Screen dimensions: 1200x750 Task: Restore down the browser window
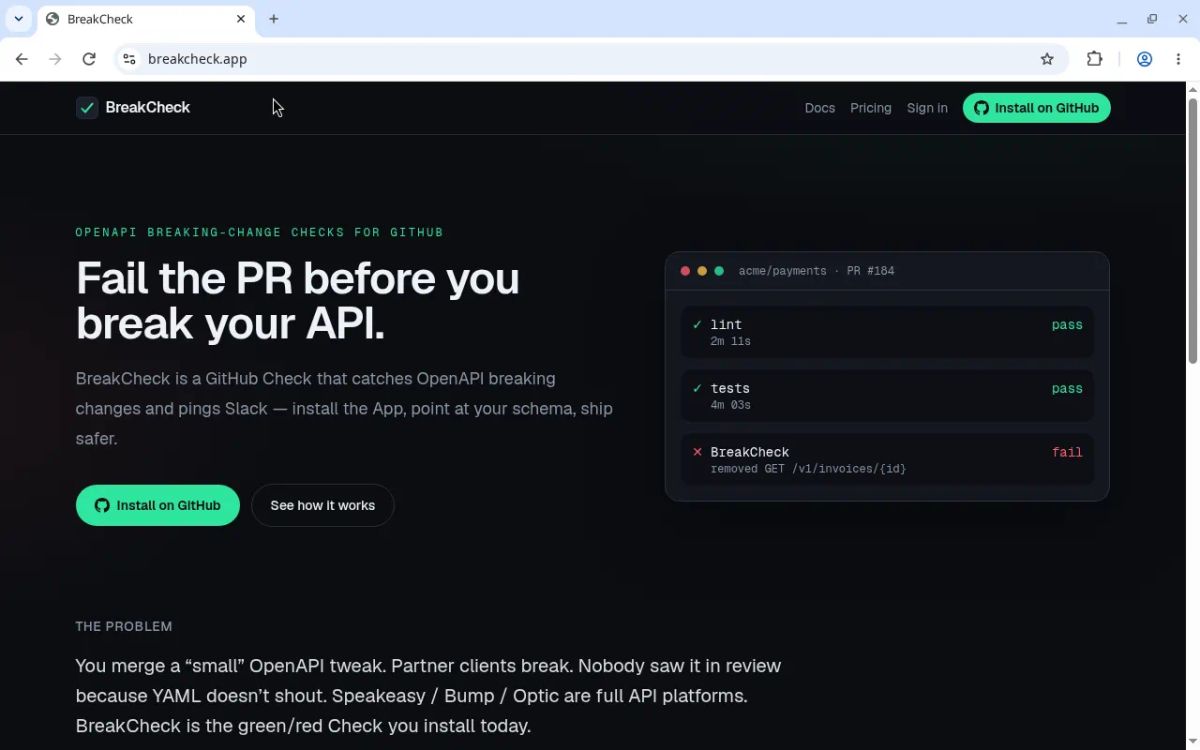[x=1152, y=19]
